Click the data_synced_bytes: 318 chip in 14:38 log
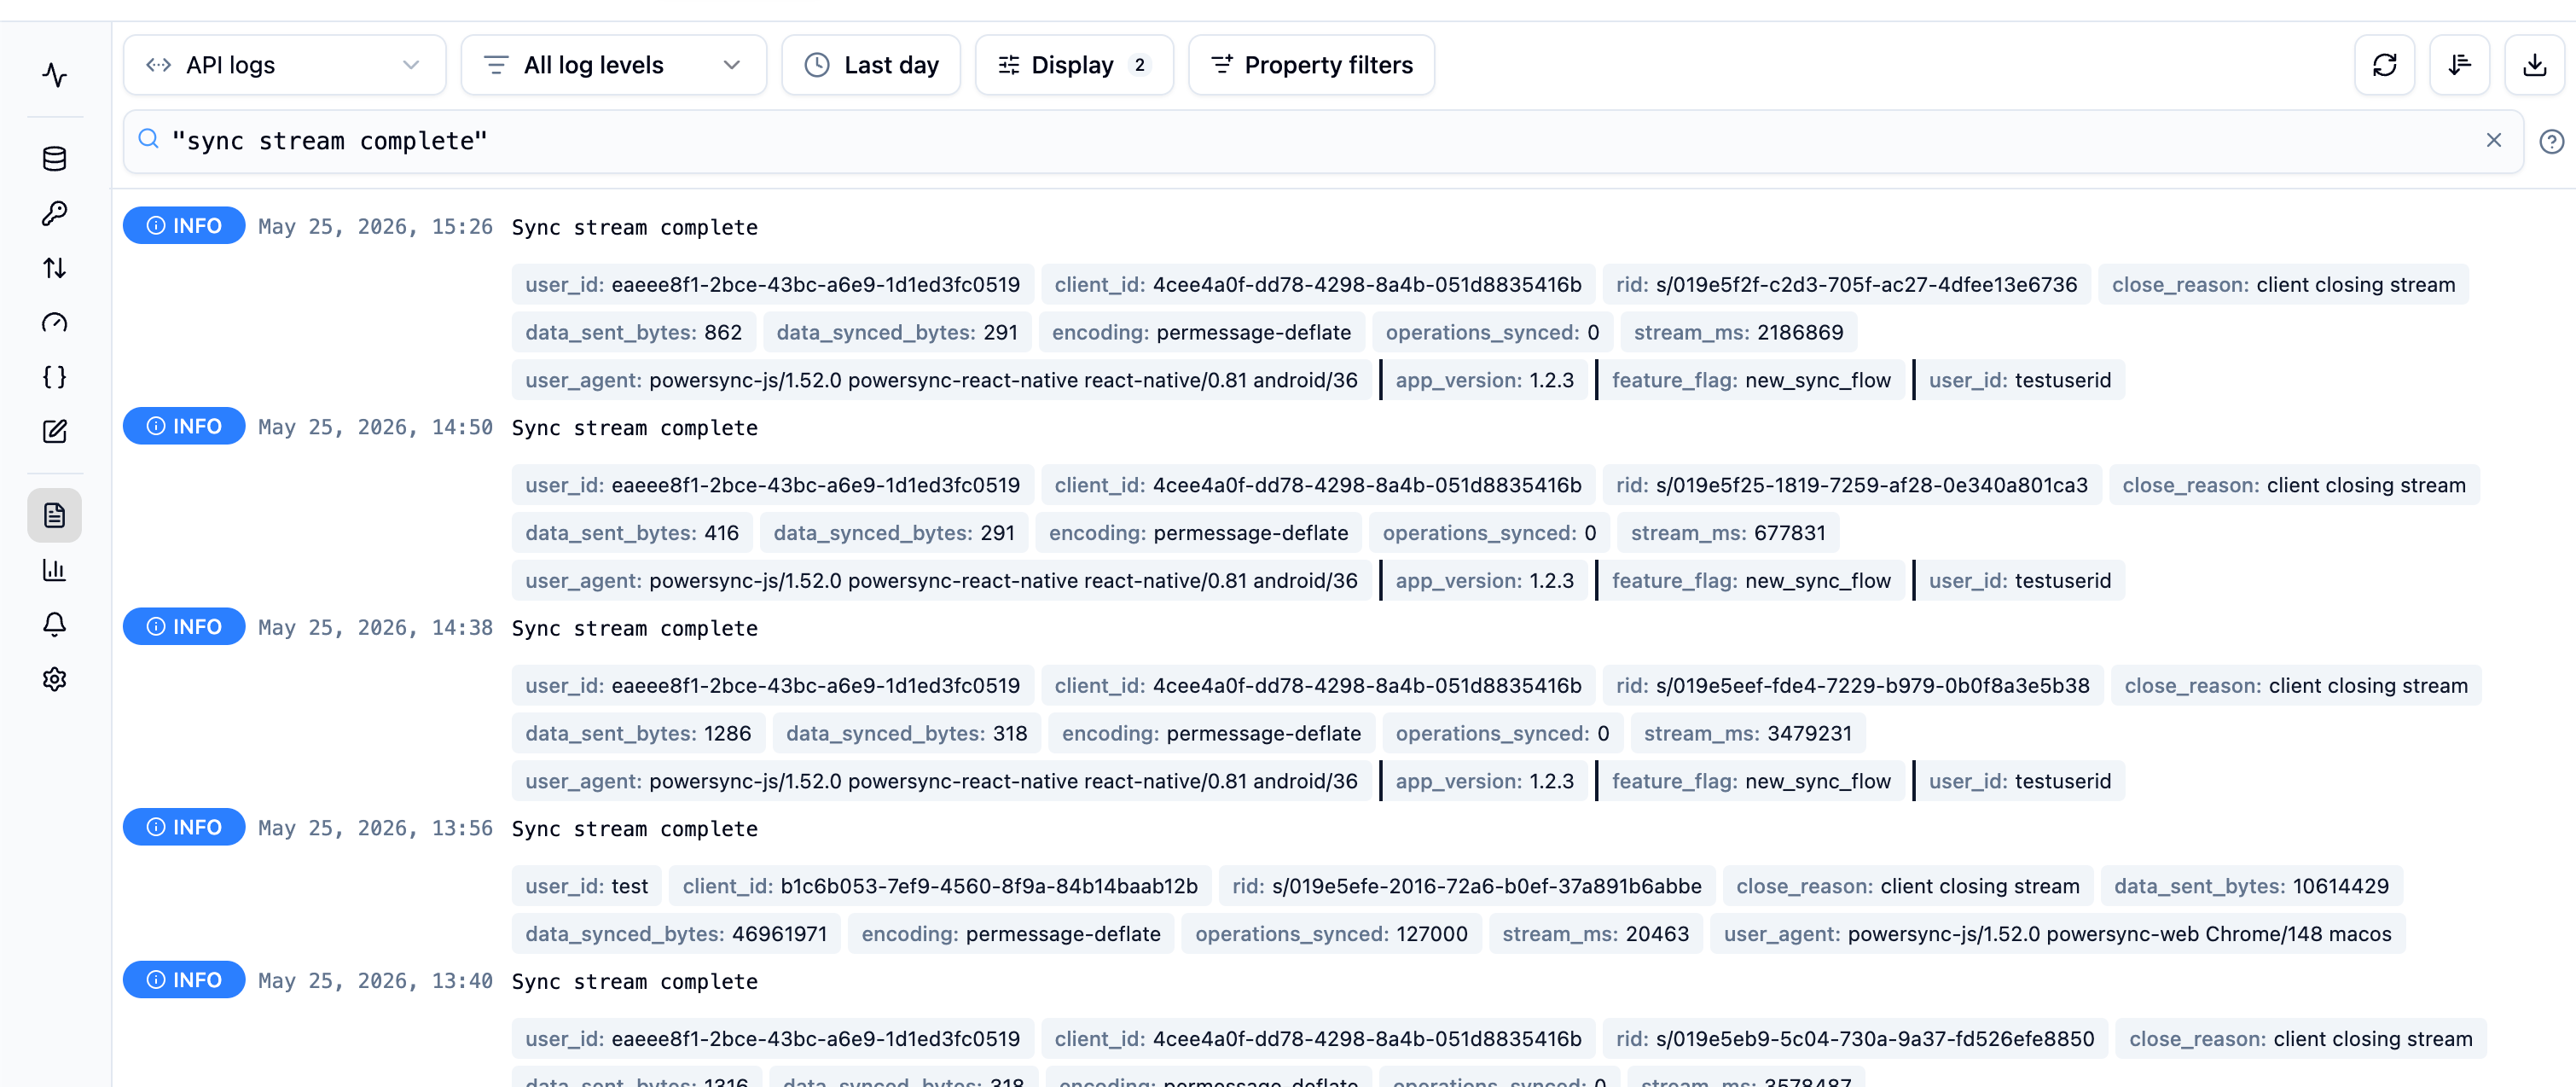 coord(906,733)
